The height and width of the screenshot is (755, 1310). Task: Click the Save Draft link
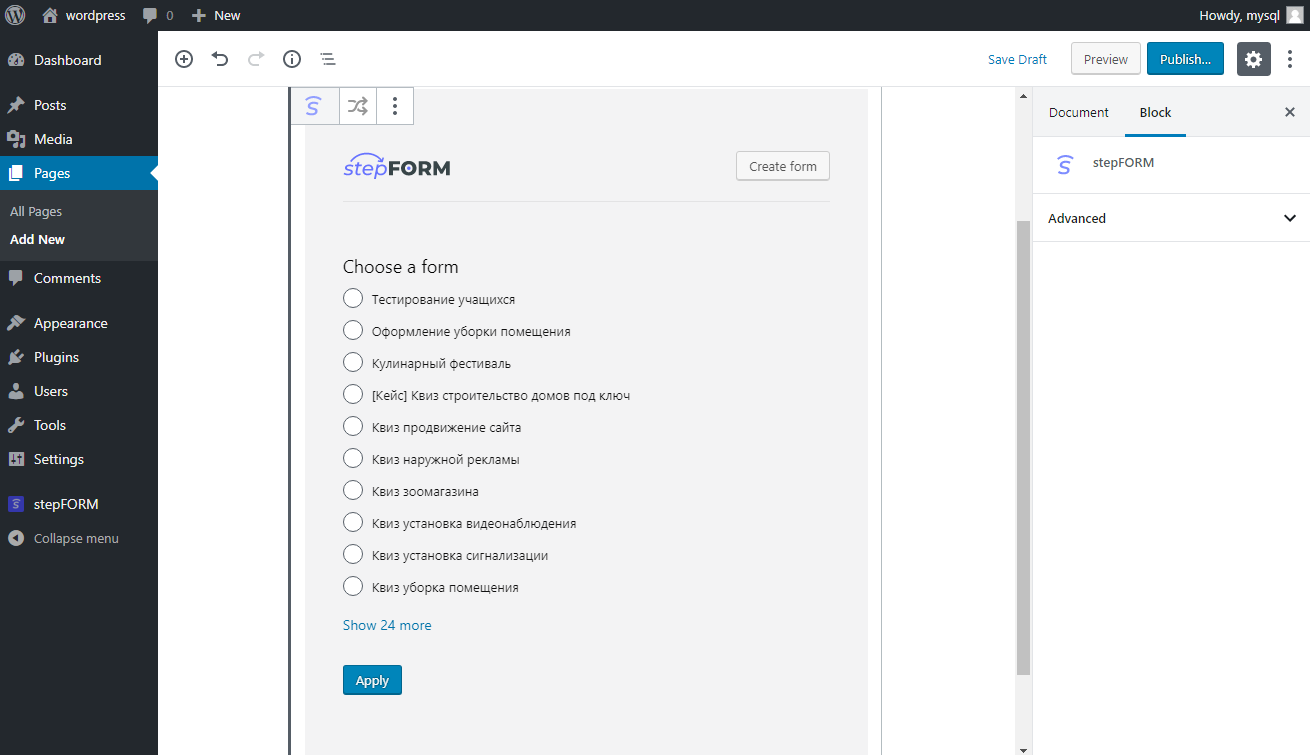click(1017, 59)
